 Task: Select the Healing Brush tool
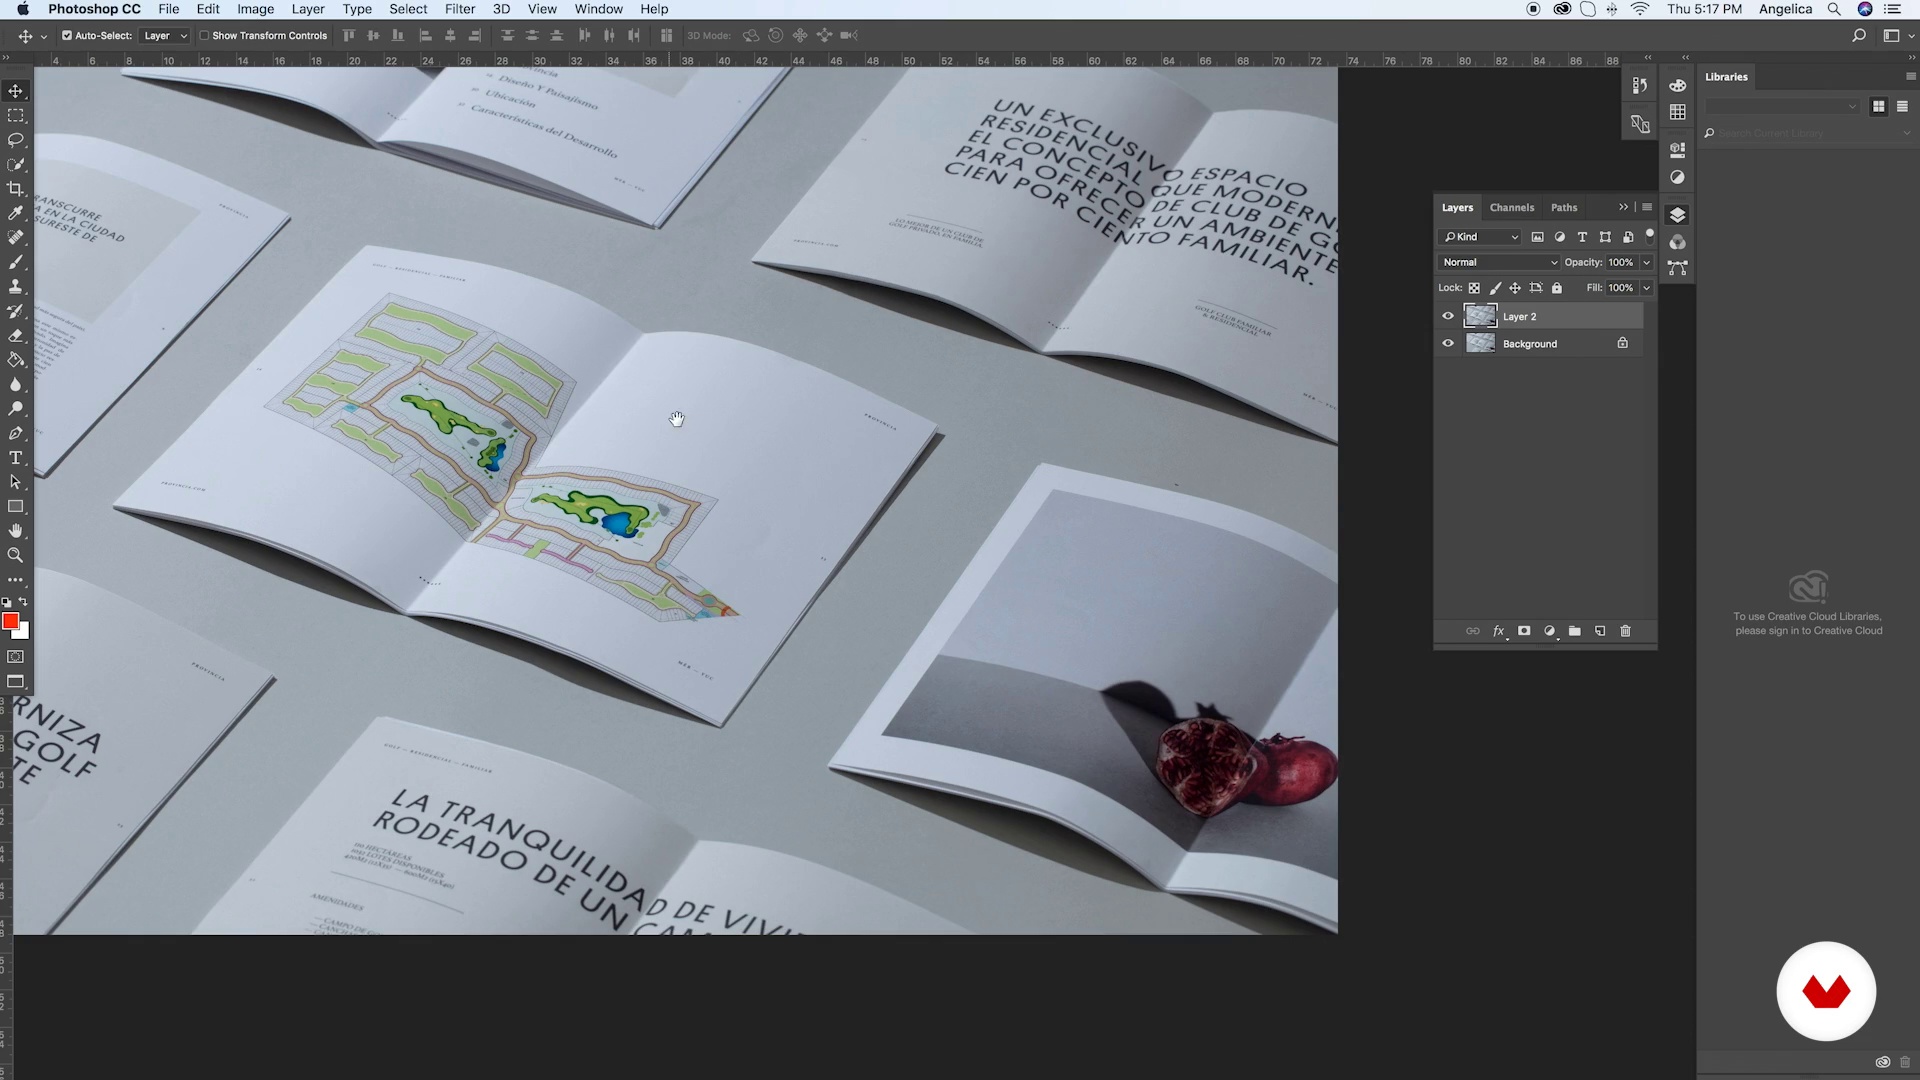click(16, 238)
